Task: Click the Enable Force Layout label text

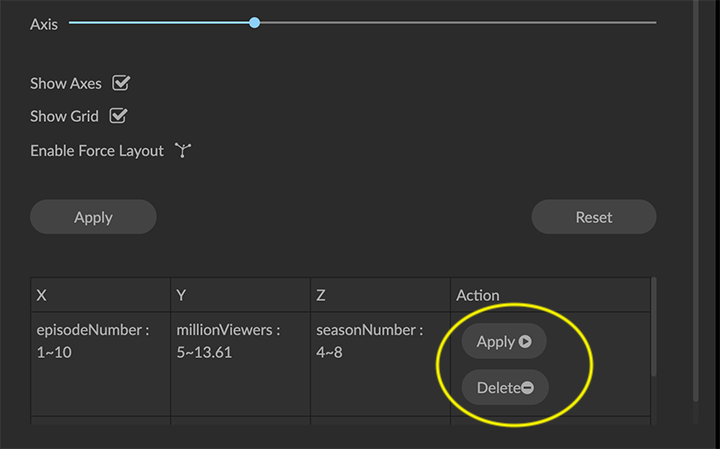Action: (x=97, y=151)
